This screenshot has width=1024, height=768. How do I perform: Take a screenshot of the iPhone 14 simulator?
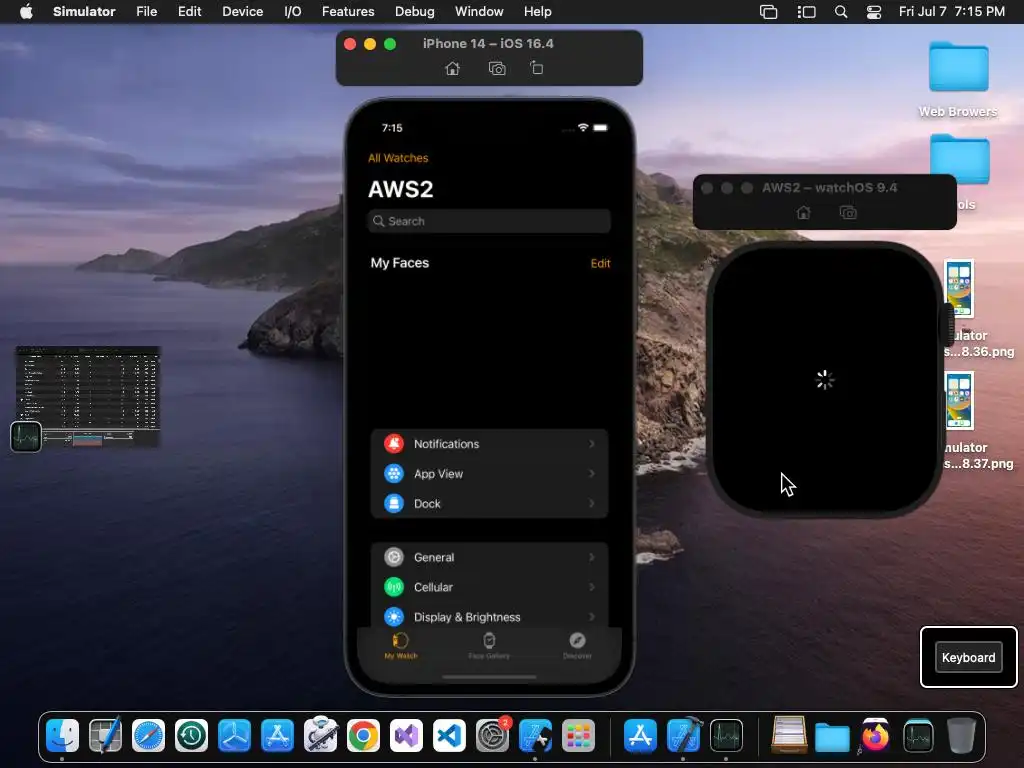click(497, 69)
